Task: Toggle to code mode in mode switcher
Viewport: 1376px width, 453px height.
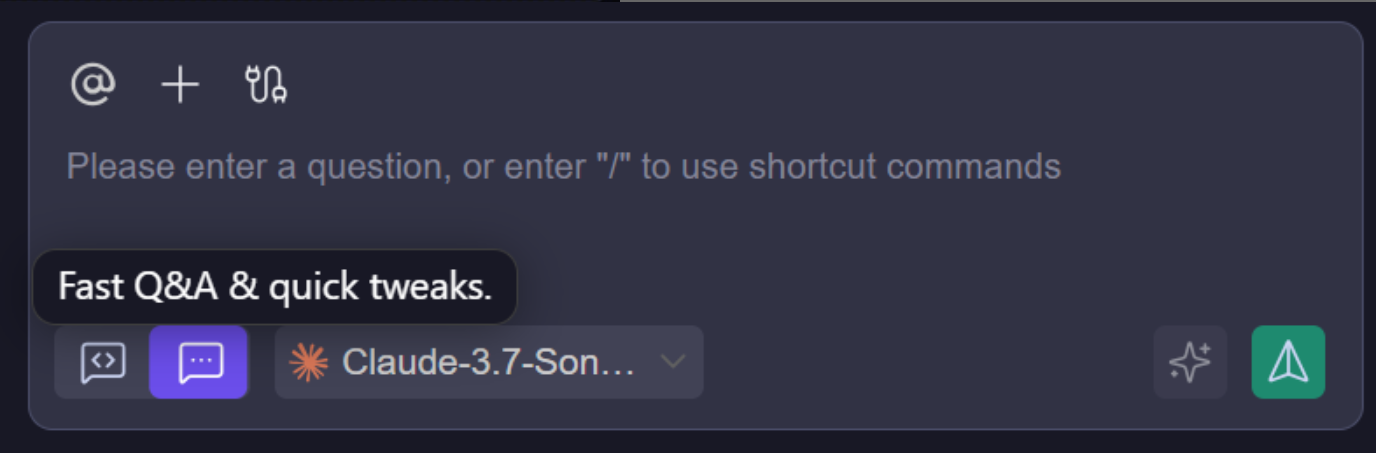Action: (x=103, y=362)
